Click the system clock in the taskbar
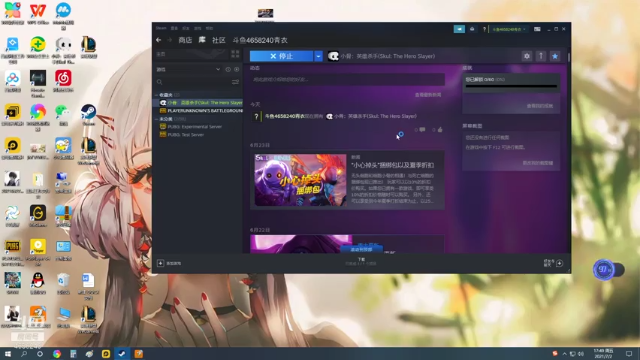The width and height of the screenshot is (640, 360). tap(603, 353)
